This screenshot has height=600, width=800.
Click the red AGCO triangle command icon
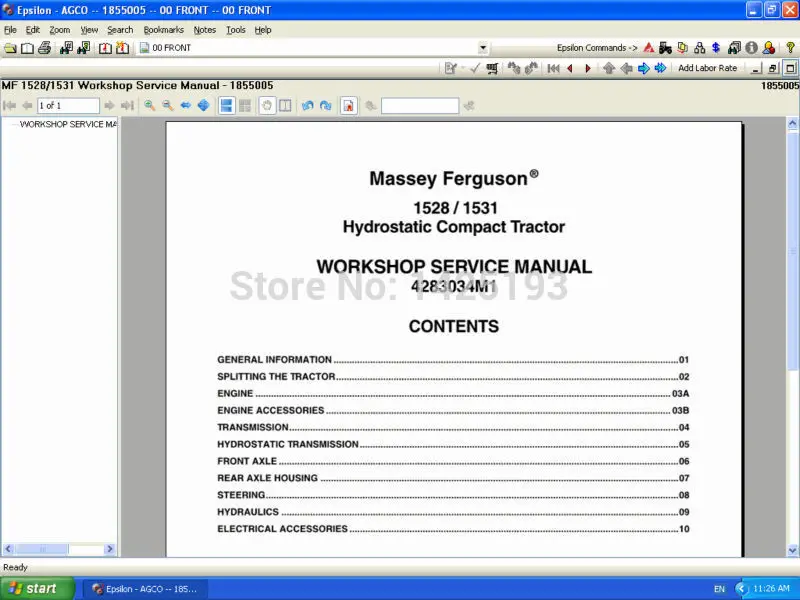648,48
